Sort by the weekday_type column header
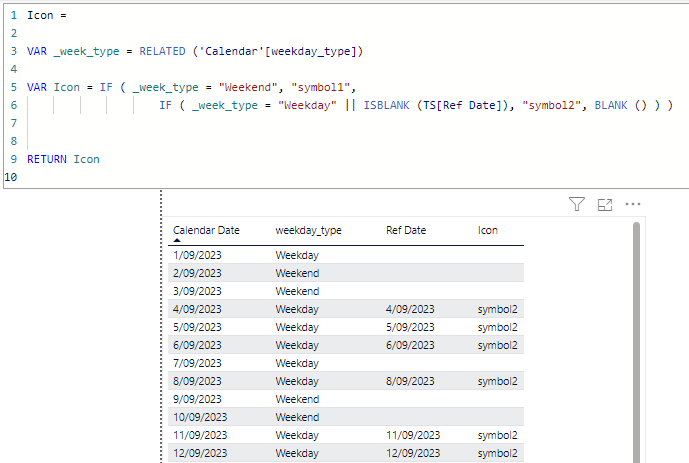The width and height of the screenshot is (689, 463). (308, 230)
